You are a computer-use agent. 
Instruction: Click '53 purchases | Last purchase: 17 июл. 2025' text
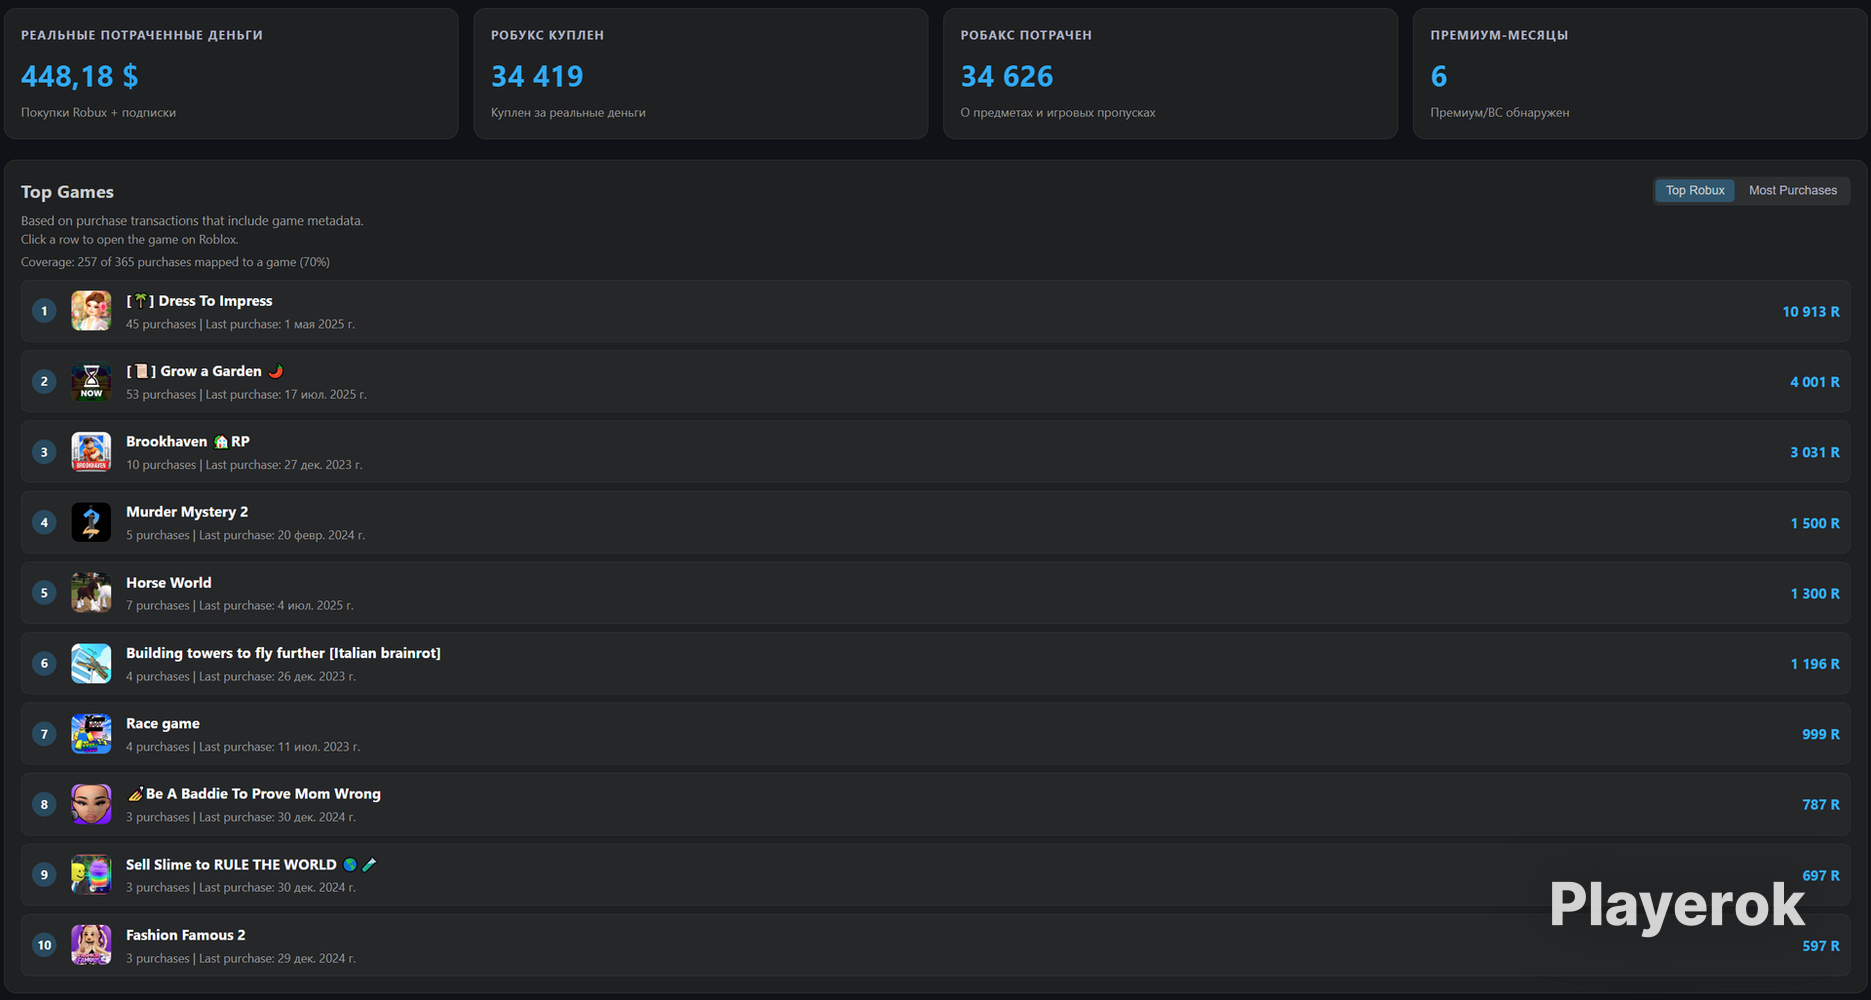(246, 395)
